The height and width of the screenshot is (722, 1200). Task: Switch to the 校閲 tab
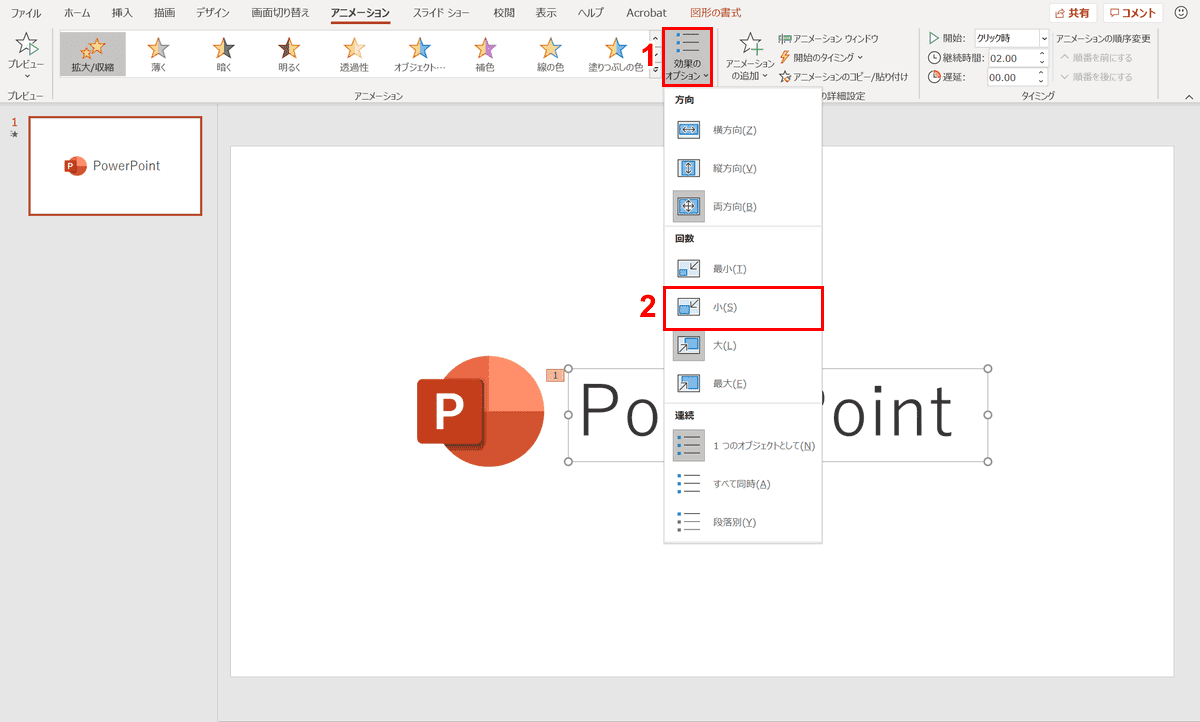[x=504, y=13]
